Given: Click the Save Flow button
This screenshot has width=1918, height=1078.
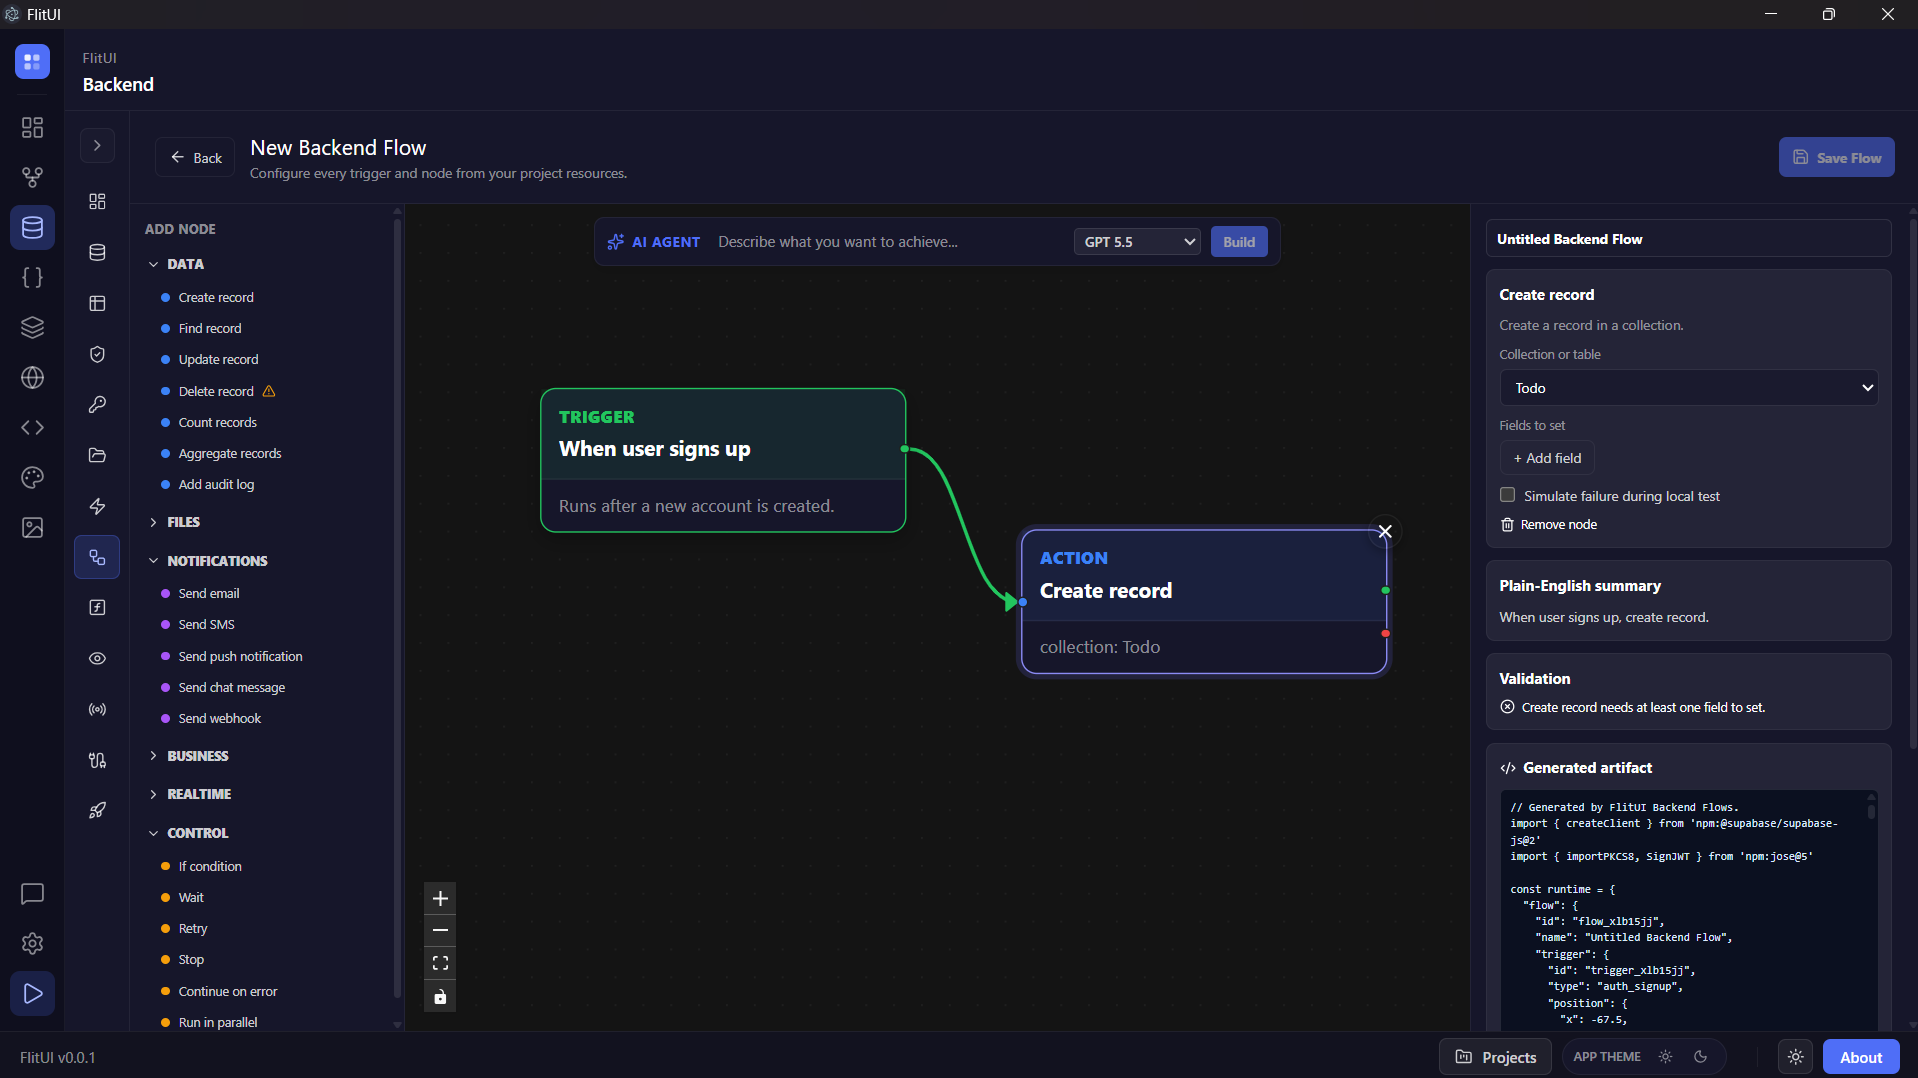Looking at the screenshot, I should pyautogui.click(x=1836, y=157).
